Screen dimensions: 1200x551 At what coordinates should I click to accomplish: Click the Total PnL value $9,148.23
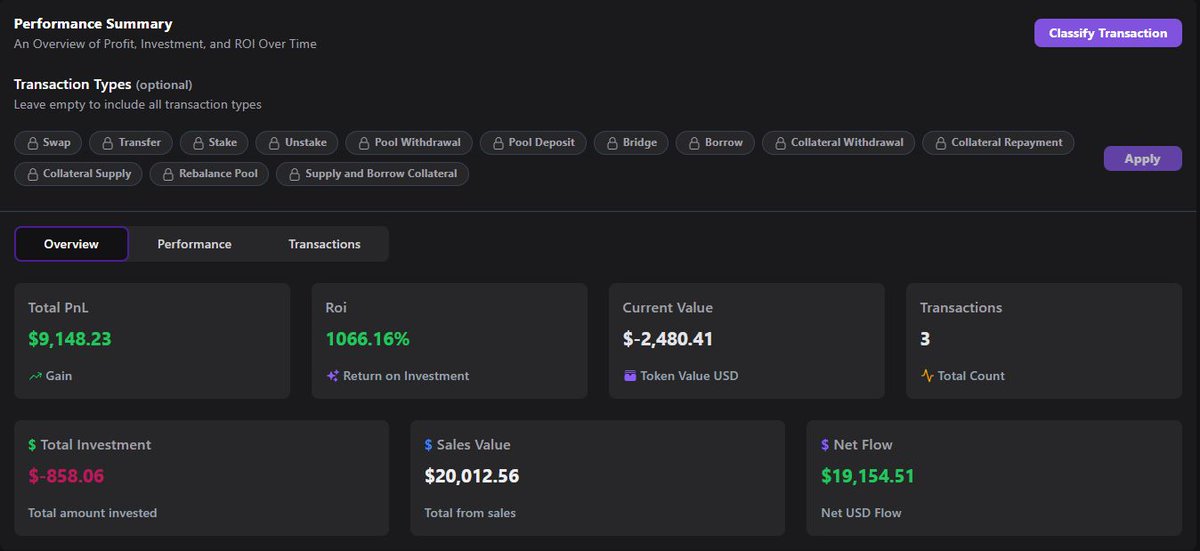click(69, 339)
